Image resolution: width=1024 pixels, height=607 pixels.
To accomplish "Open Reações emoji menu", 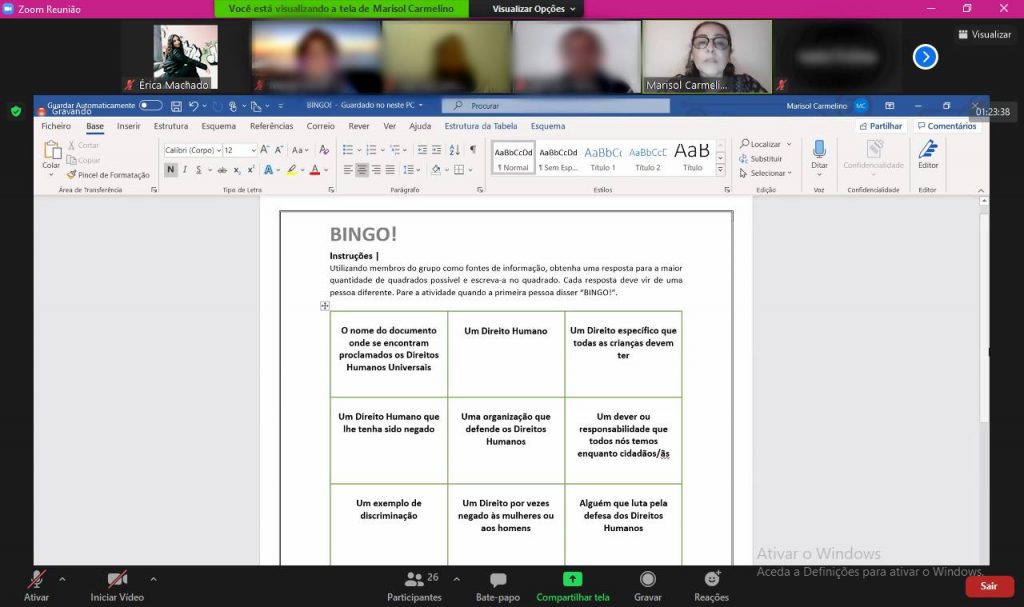I will (x=711, y=580).
